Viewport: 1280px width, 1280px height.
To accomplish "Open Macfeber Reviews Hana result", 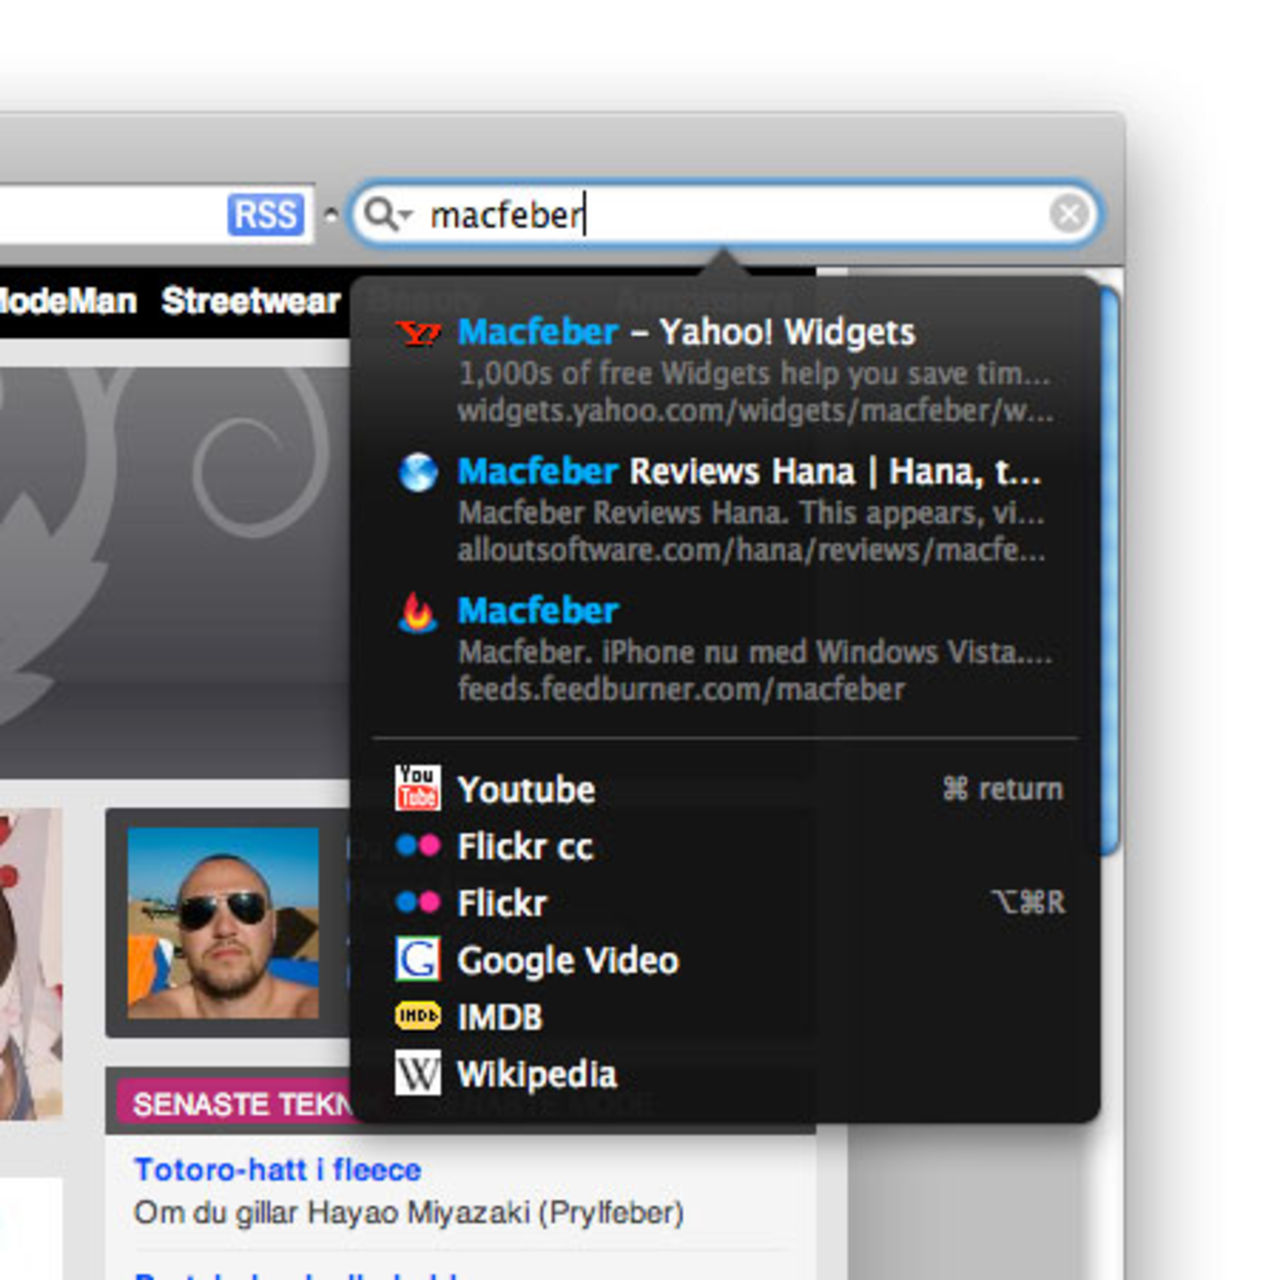I will coord(748,472).
